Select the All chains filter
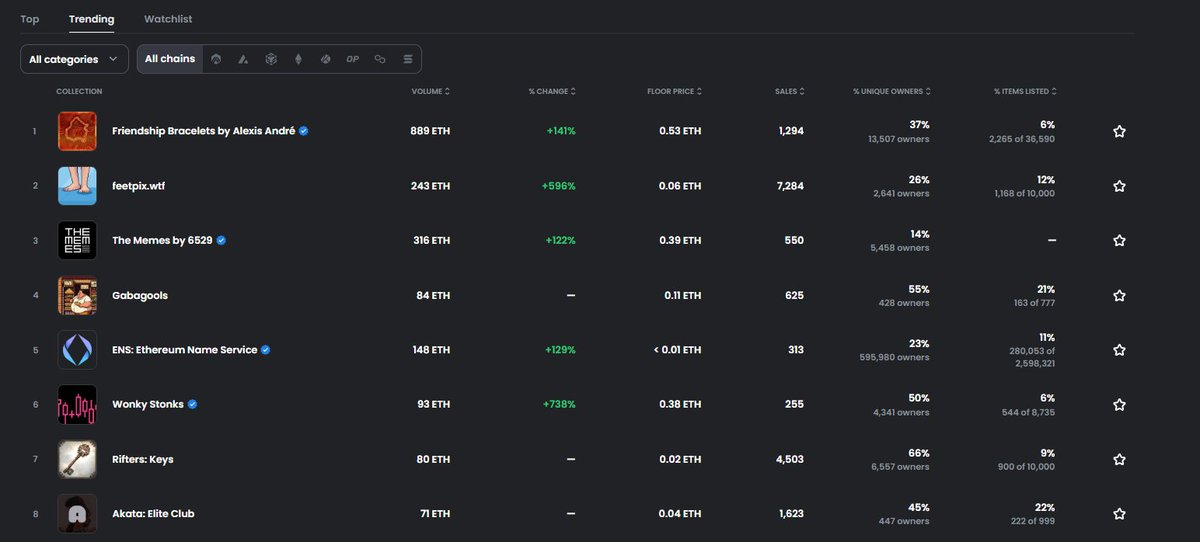Screen dimensions: 1200x542 170,59
